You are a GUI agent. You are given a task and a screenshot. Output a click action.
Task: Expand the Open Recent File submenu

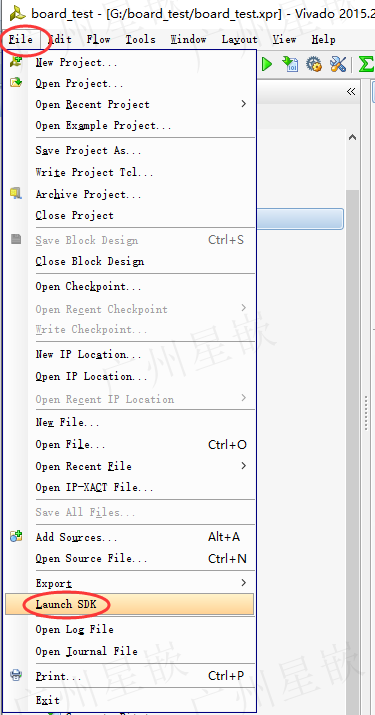pos(244,466)
